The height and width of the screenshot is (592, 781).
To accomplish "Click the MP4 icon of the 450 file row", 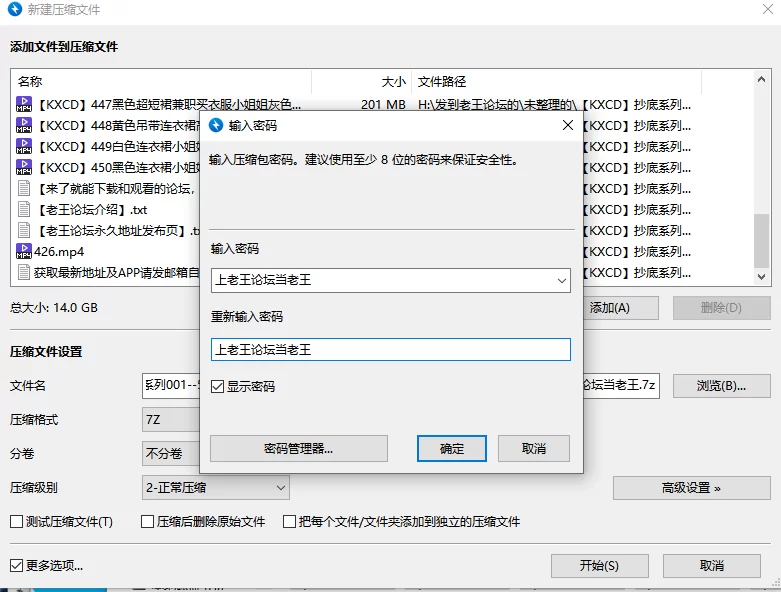I will click(24, 167).
